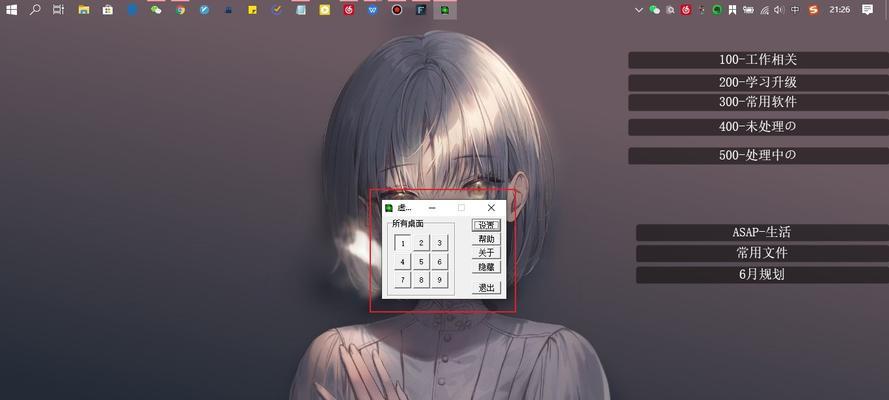The width and height of the screenshot is (889, 400).
Task: Open the red record-button taskbar icon
Action: click(x=397, y=10)
